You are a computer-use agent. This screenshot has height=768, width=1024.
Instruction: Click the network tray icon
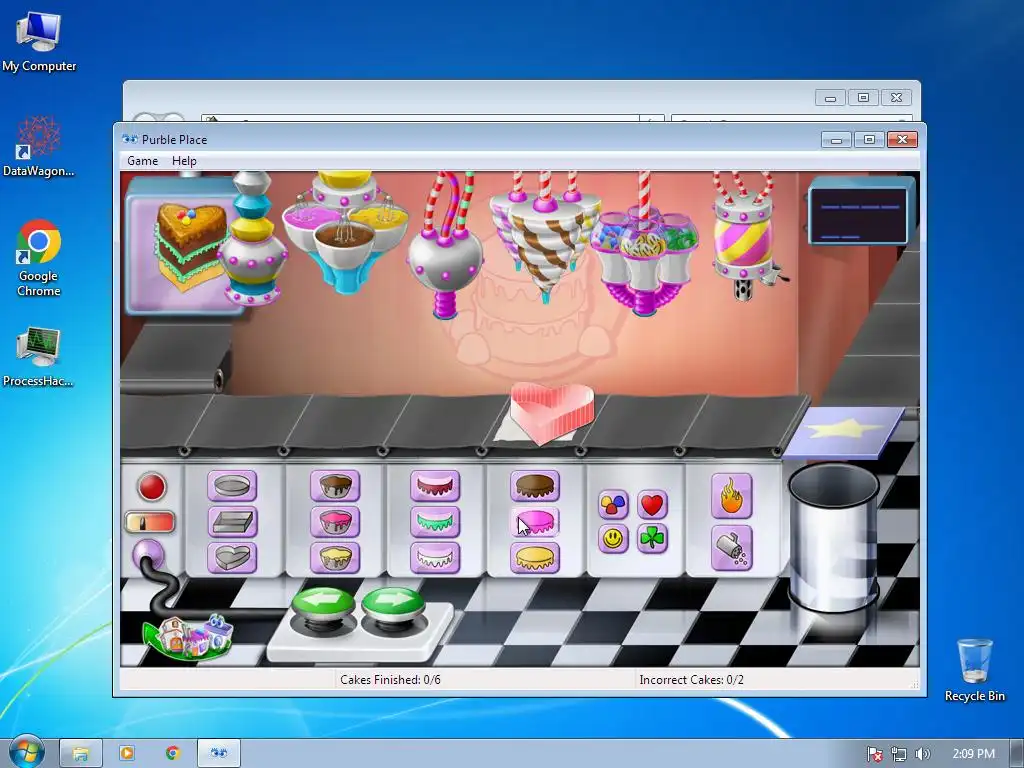click(899, 754)
